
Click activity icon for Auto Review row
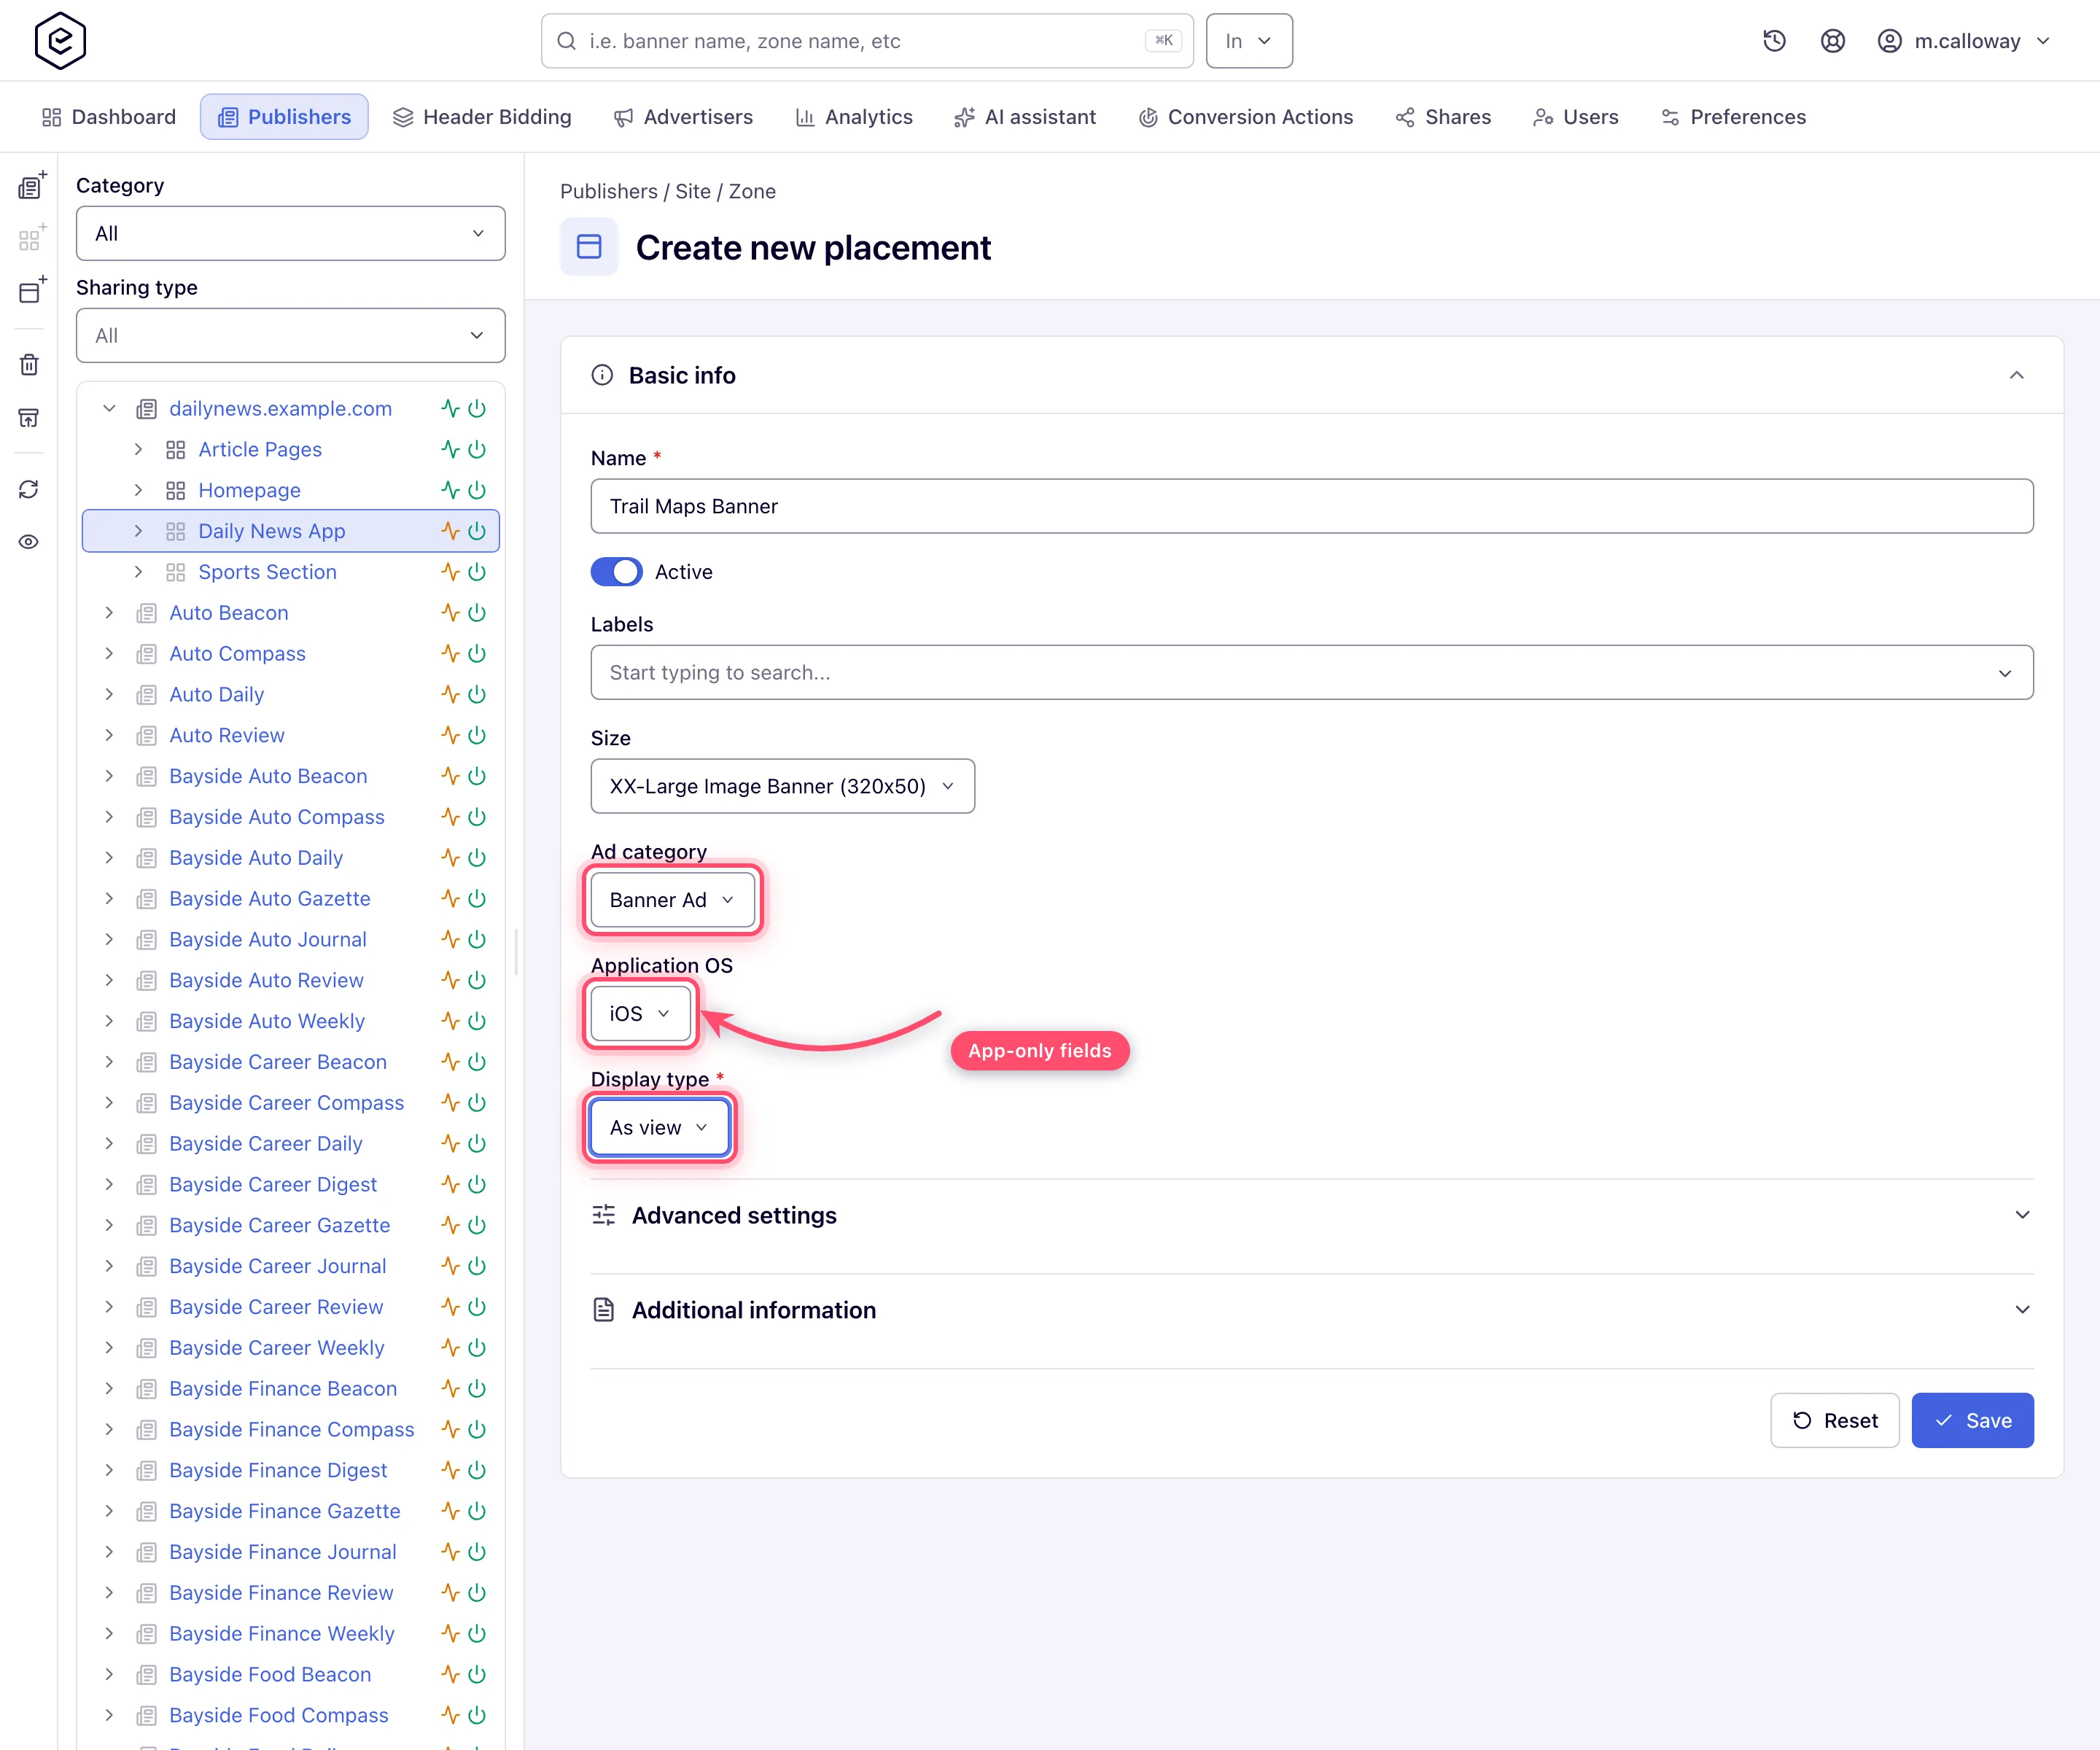tap(450, 735)
